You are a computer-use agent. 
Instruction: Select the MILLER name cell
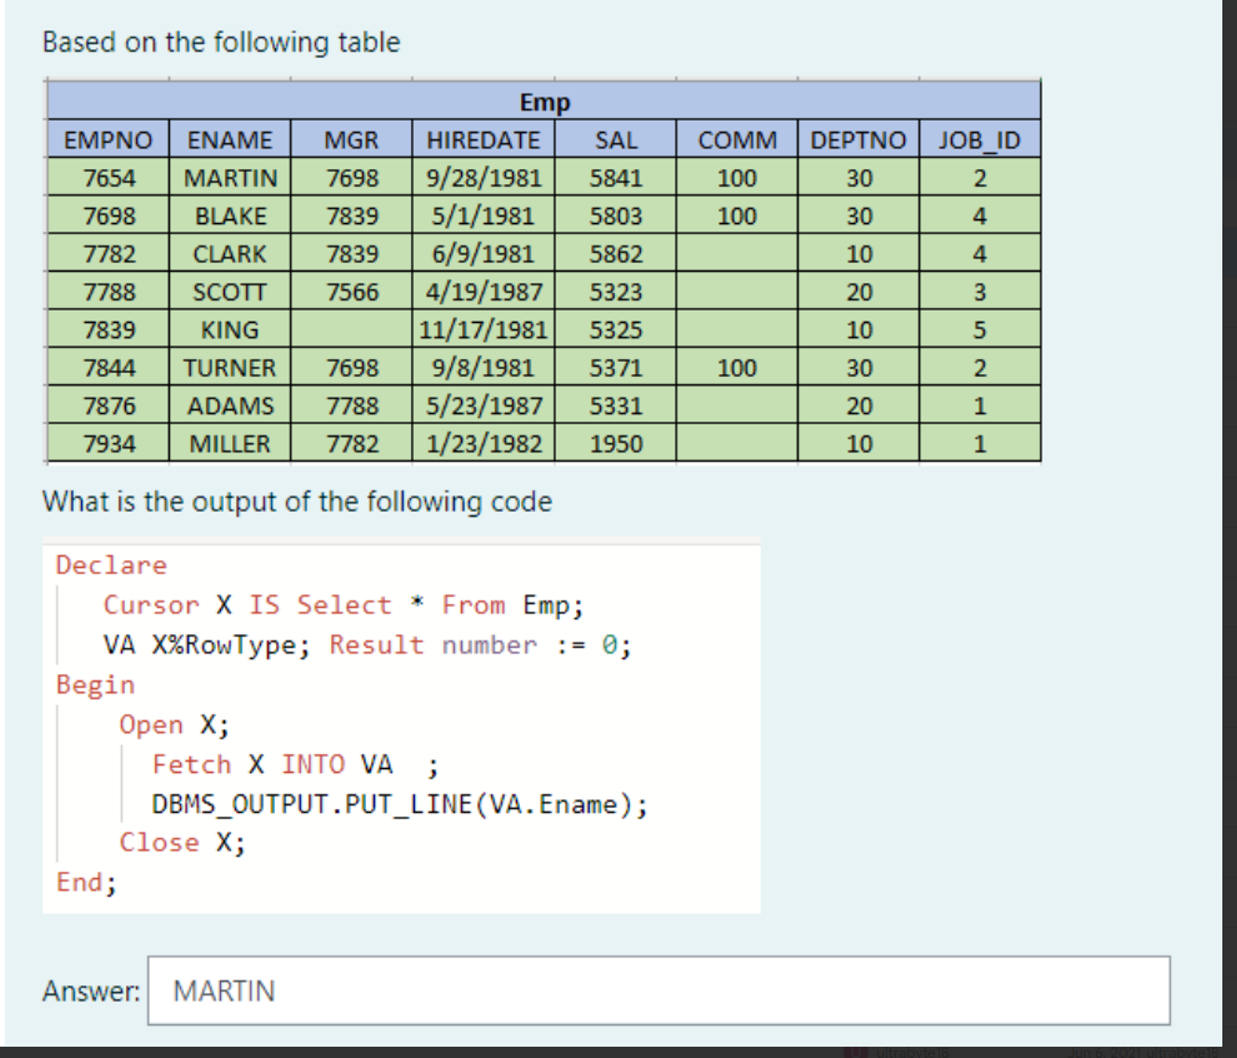pyautogui.click(x=230, y=444)
